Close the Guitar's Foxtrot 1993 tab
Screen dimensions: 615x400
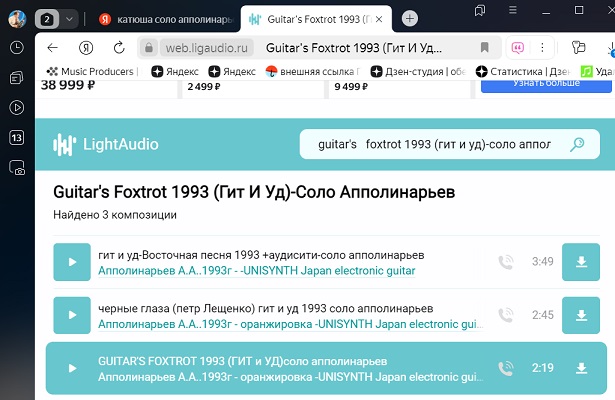[379, 19]
